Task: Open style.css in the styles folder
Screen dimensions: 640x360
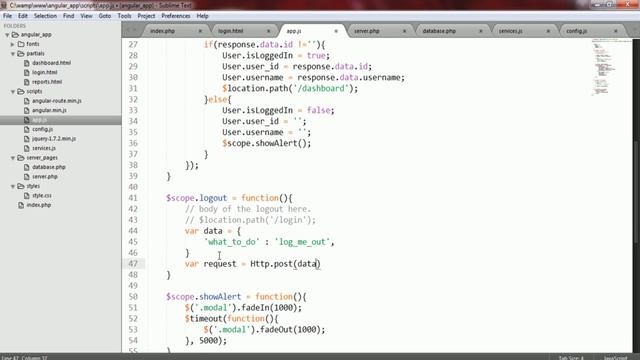Action: [42, 196]
